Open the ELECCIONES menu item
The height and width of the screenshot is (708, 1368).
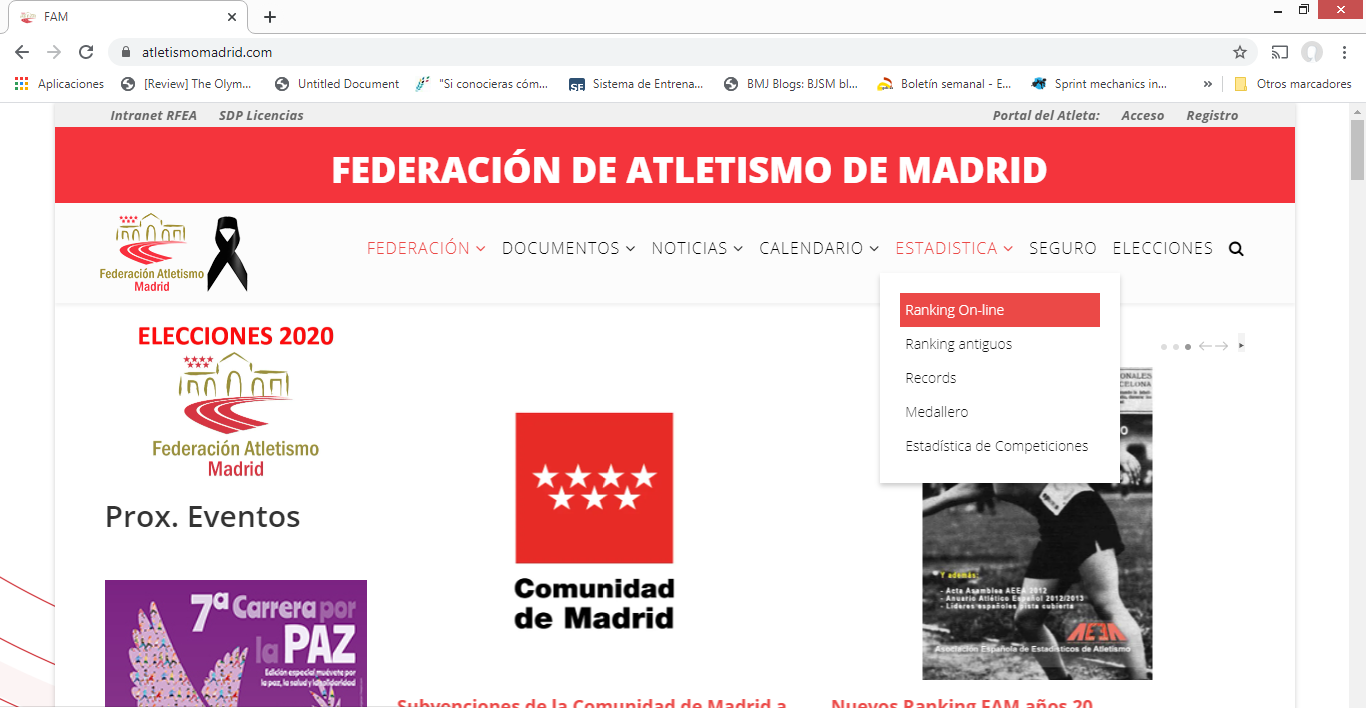[x=1163, y=248]
